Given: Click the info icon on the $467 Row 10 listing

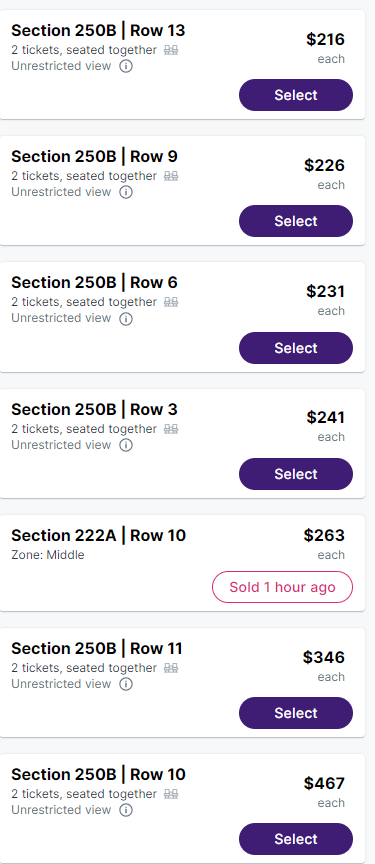Looking at the screenshot, I should click(x=126, y=810).
